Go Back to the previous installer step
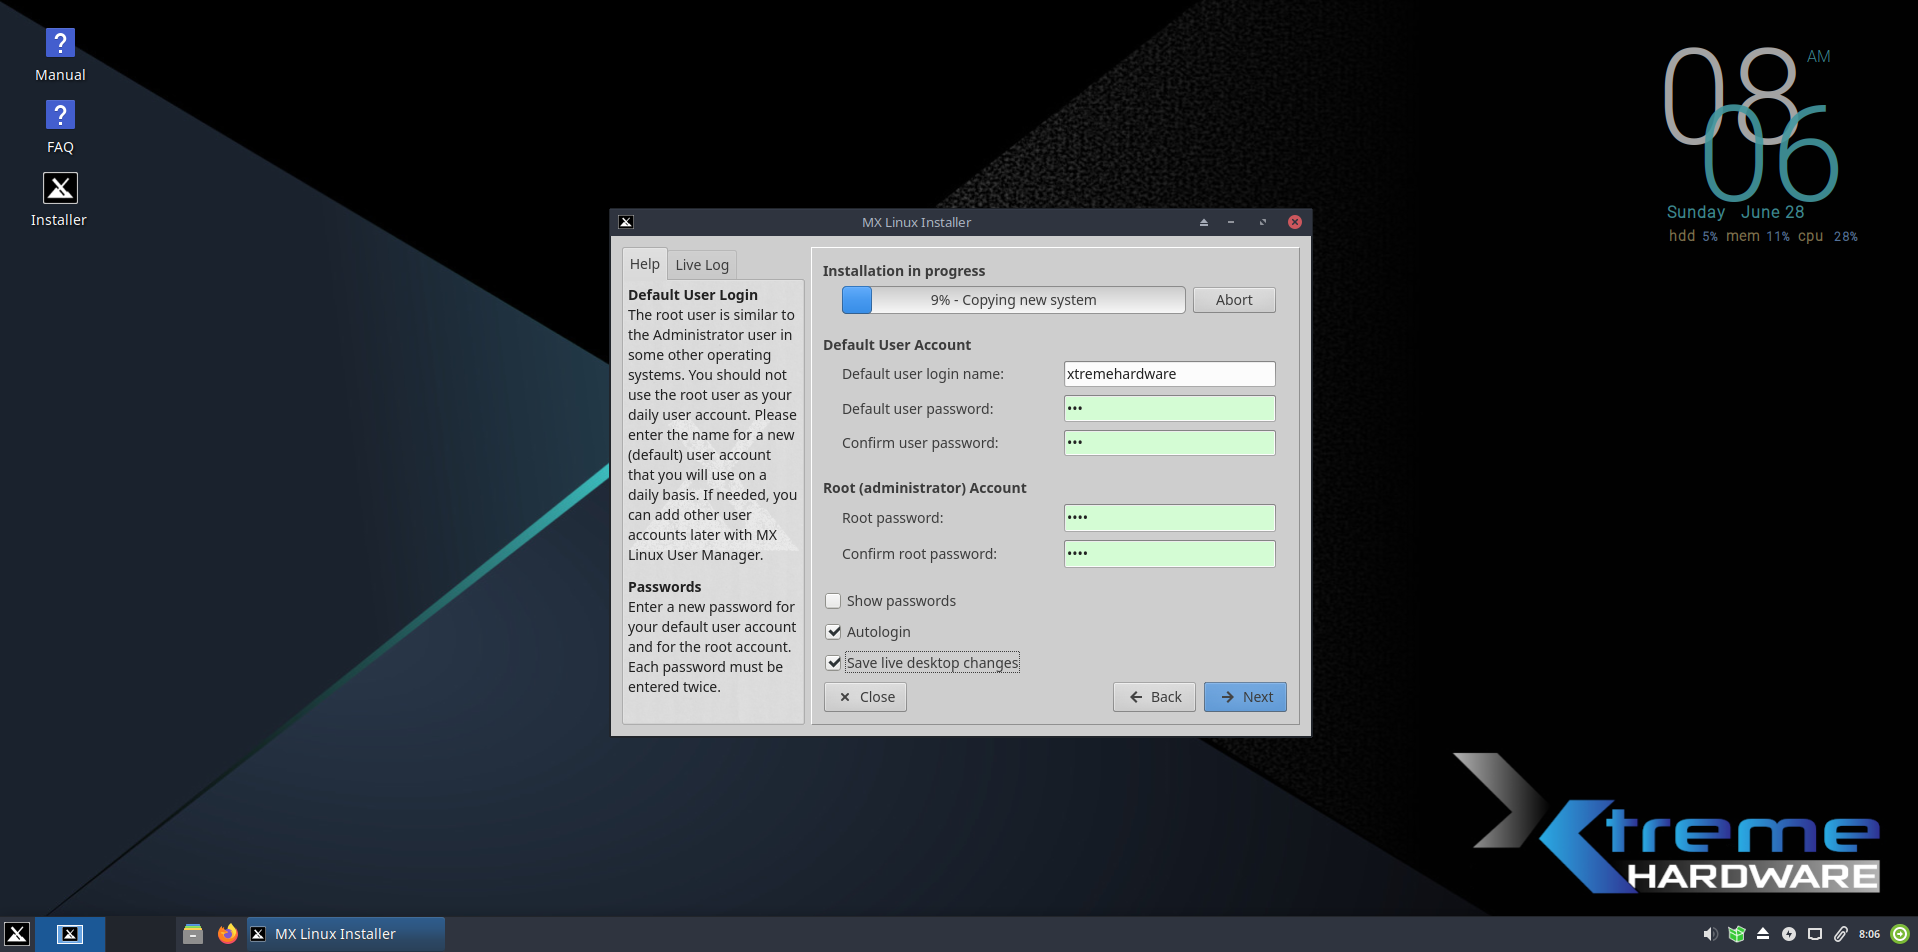 point(1154,697)
